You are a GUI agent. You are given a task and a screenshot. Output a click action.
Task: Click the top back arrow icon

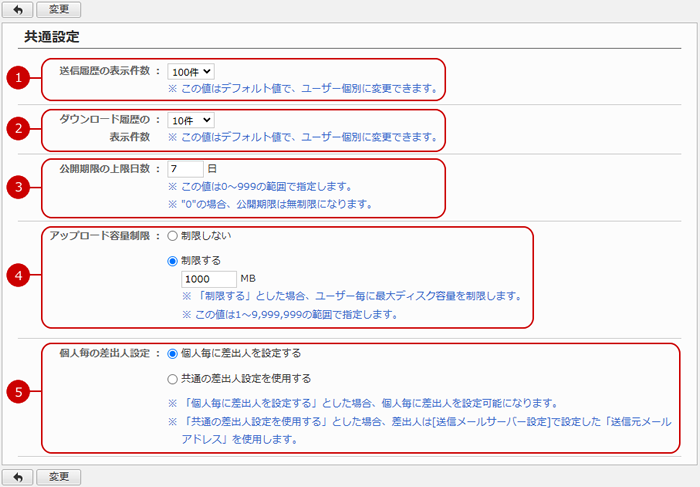18,9
